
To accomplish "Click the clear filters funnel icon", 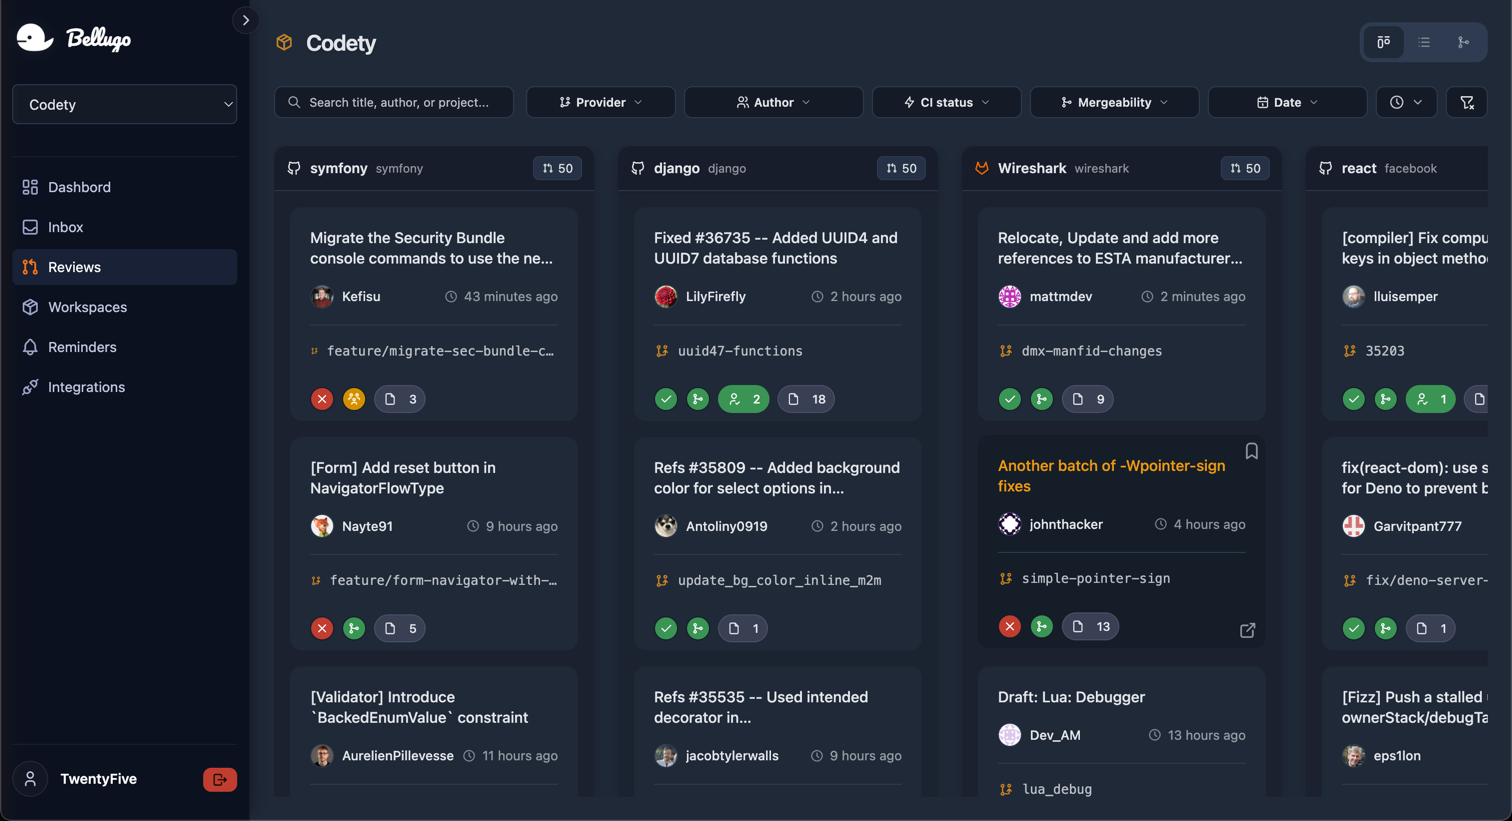I will (x=1467, y=101).
